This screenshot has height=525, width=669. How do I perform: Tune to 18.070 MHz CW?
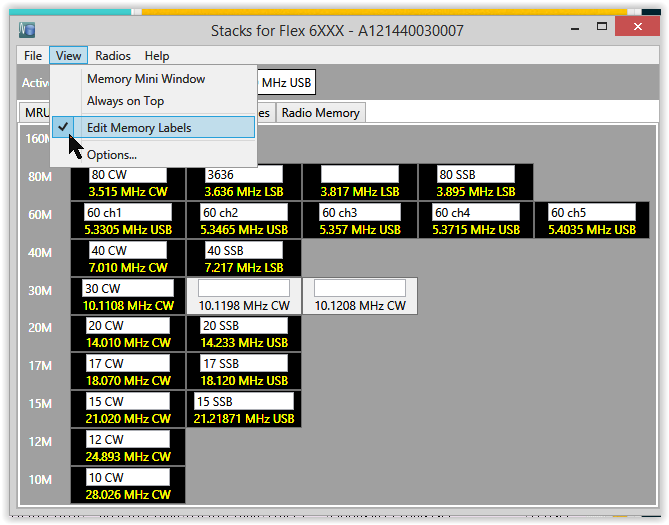pos(128,381)
